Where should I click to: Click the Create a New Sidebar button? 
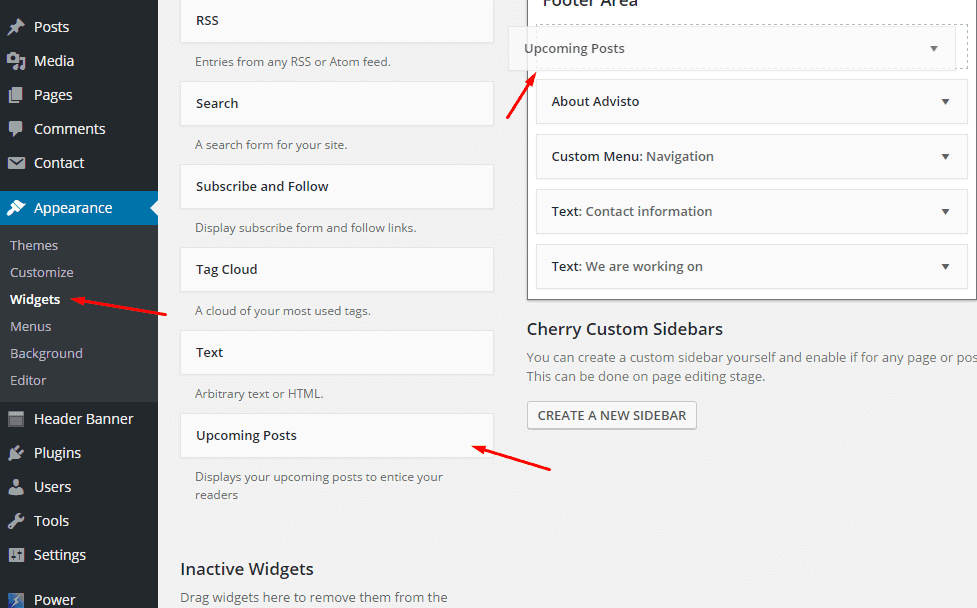[612, 415]
